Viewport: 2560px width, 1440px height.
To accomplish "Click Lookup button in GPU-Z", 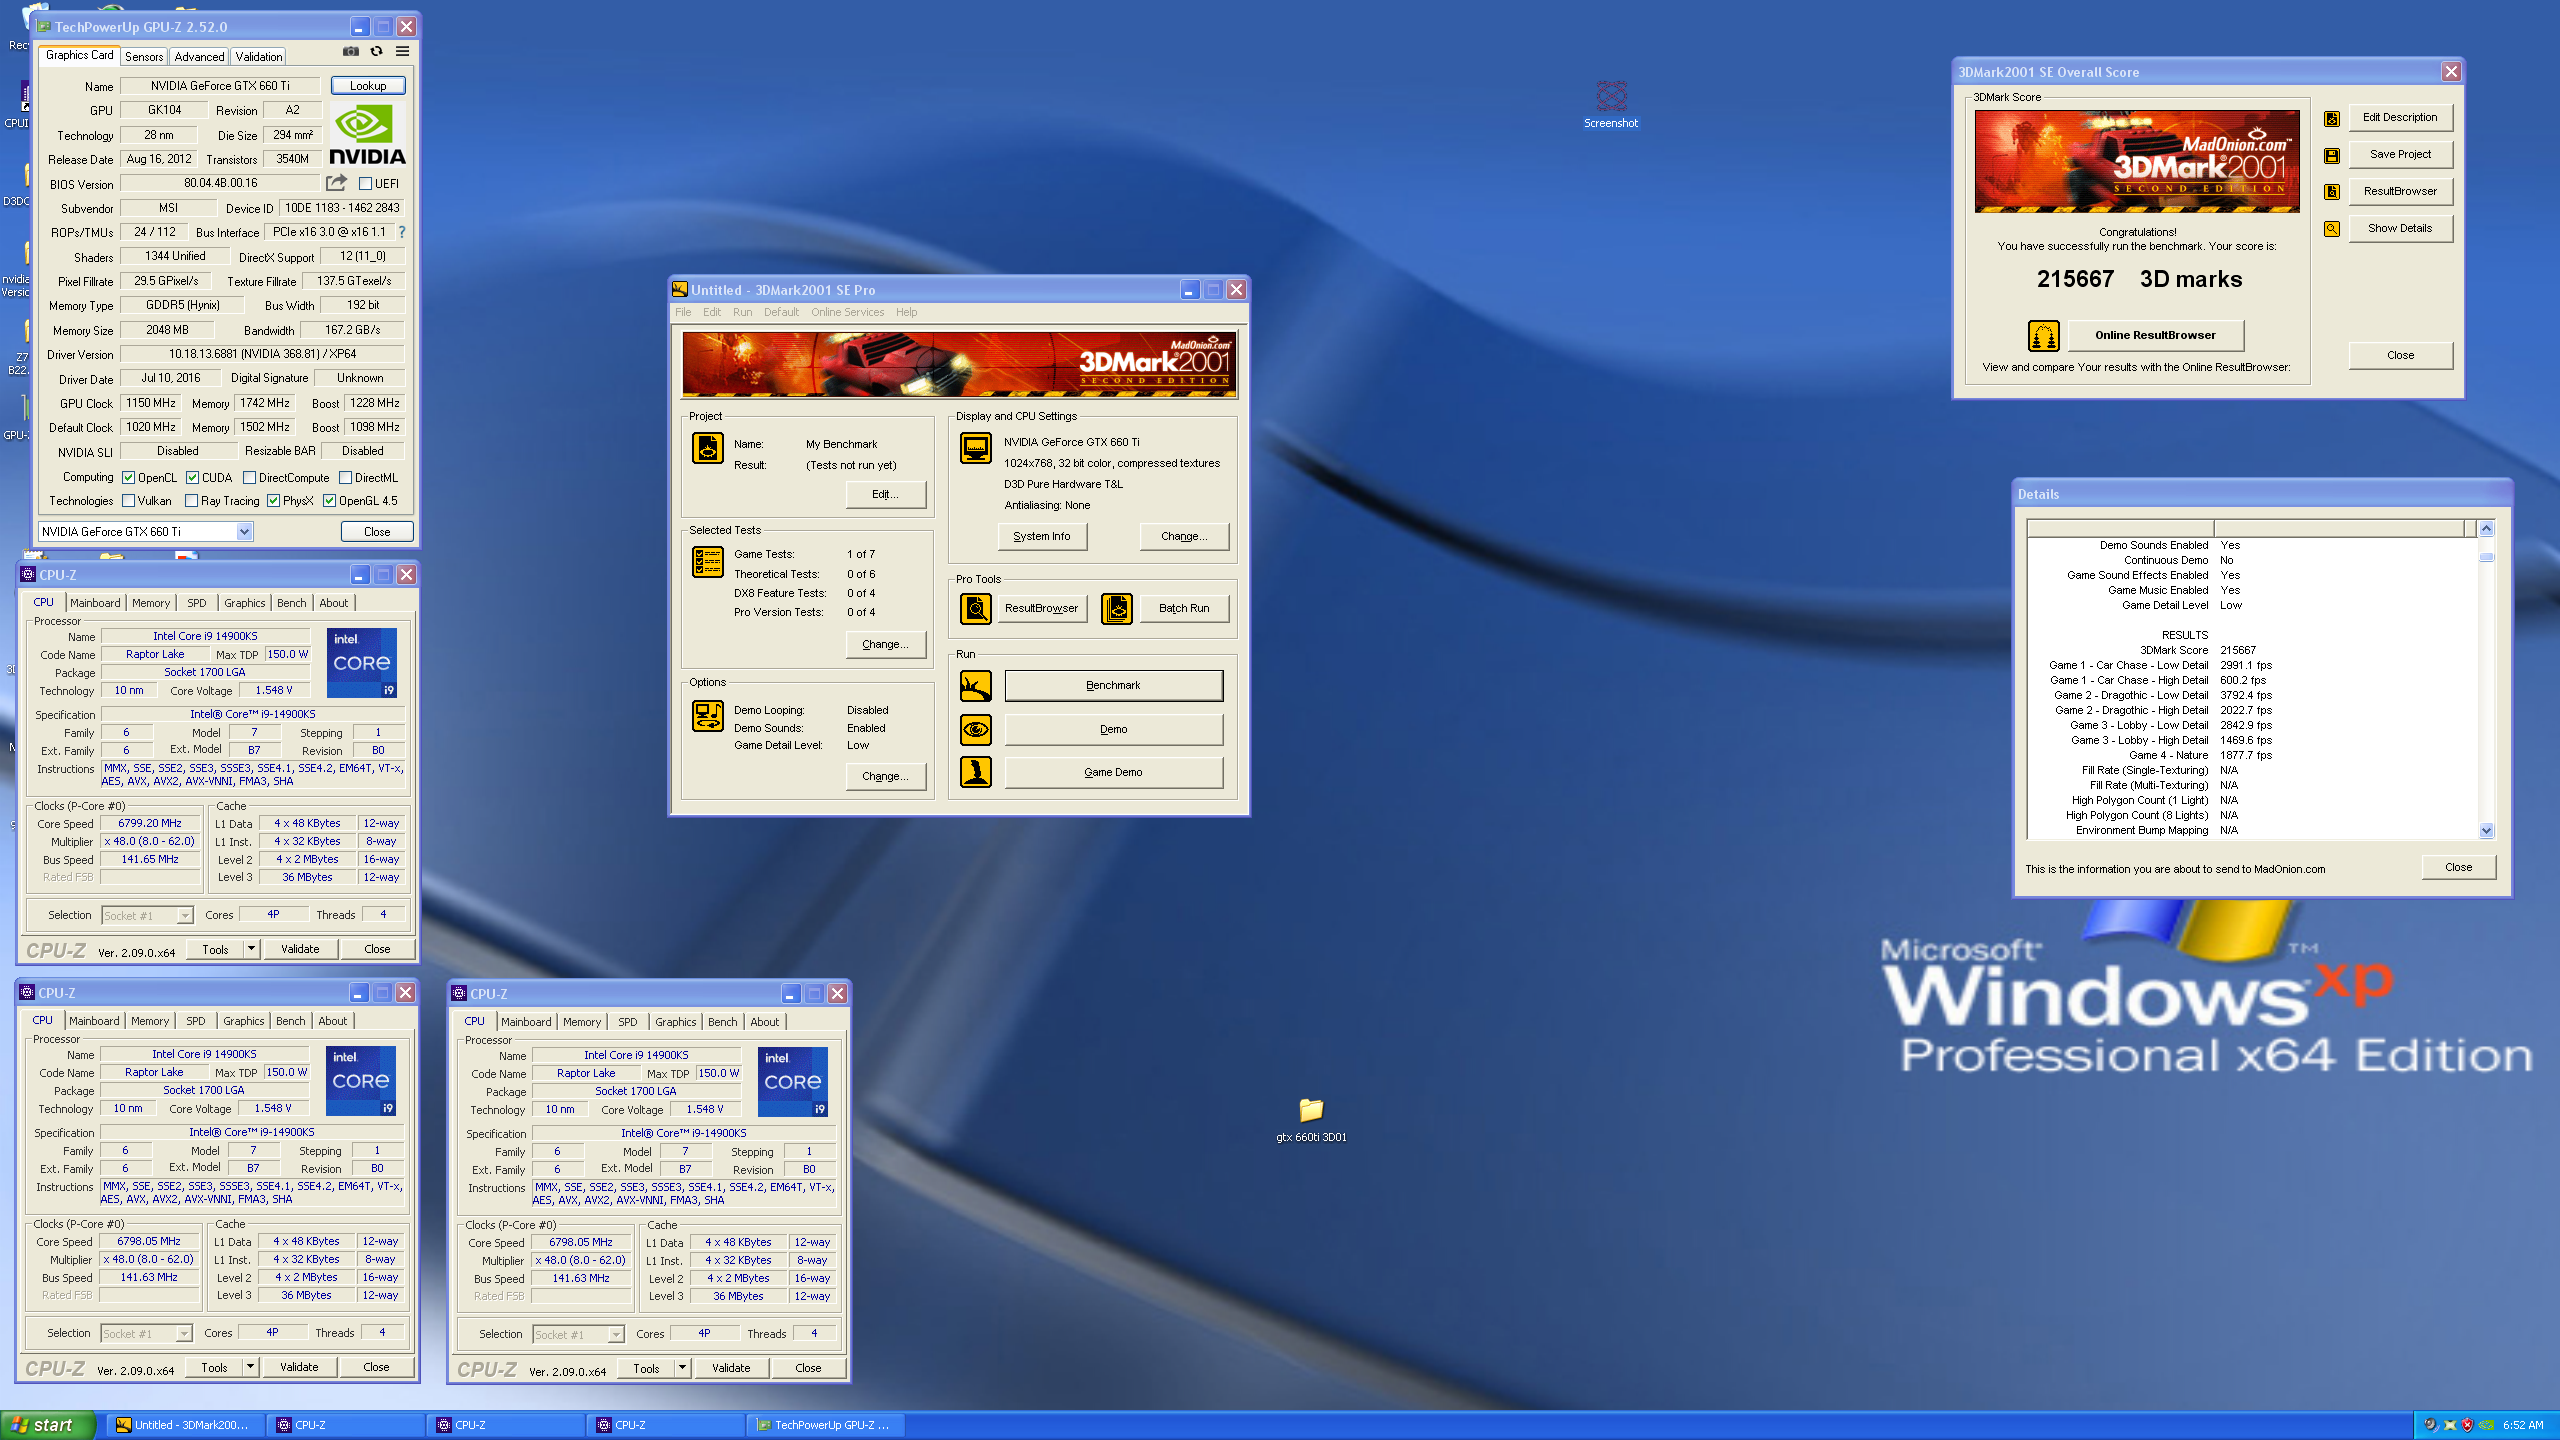I will pyautogui.click(x=368, y=86).
